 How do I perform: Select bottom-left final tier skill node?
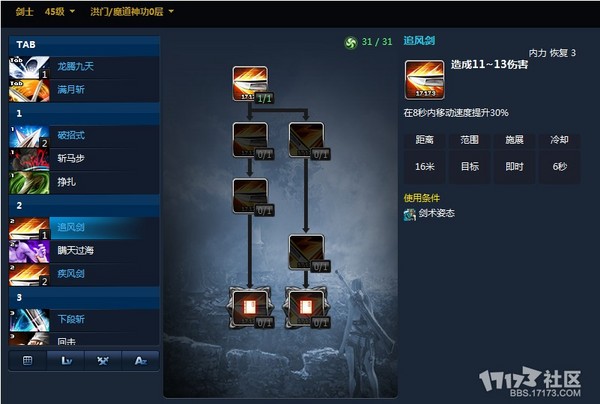pos(250,308)
